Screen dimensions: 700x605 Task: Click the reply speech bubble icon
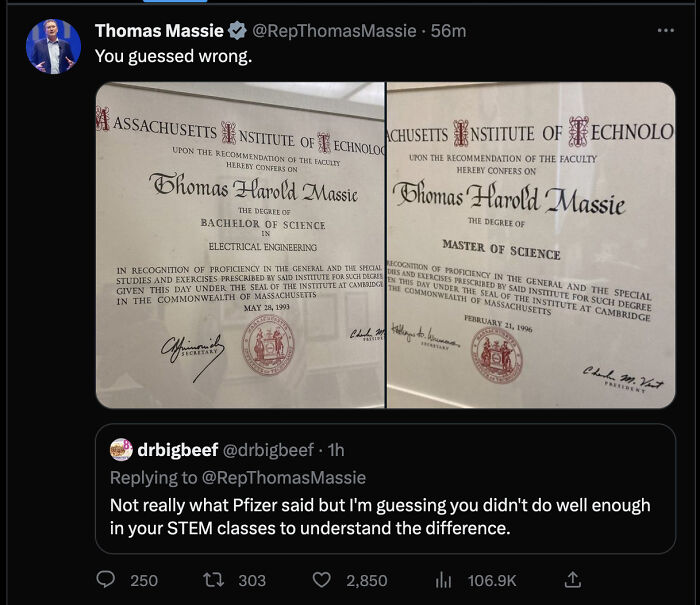106,580
